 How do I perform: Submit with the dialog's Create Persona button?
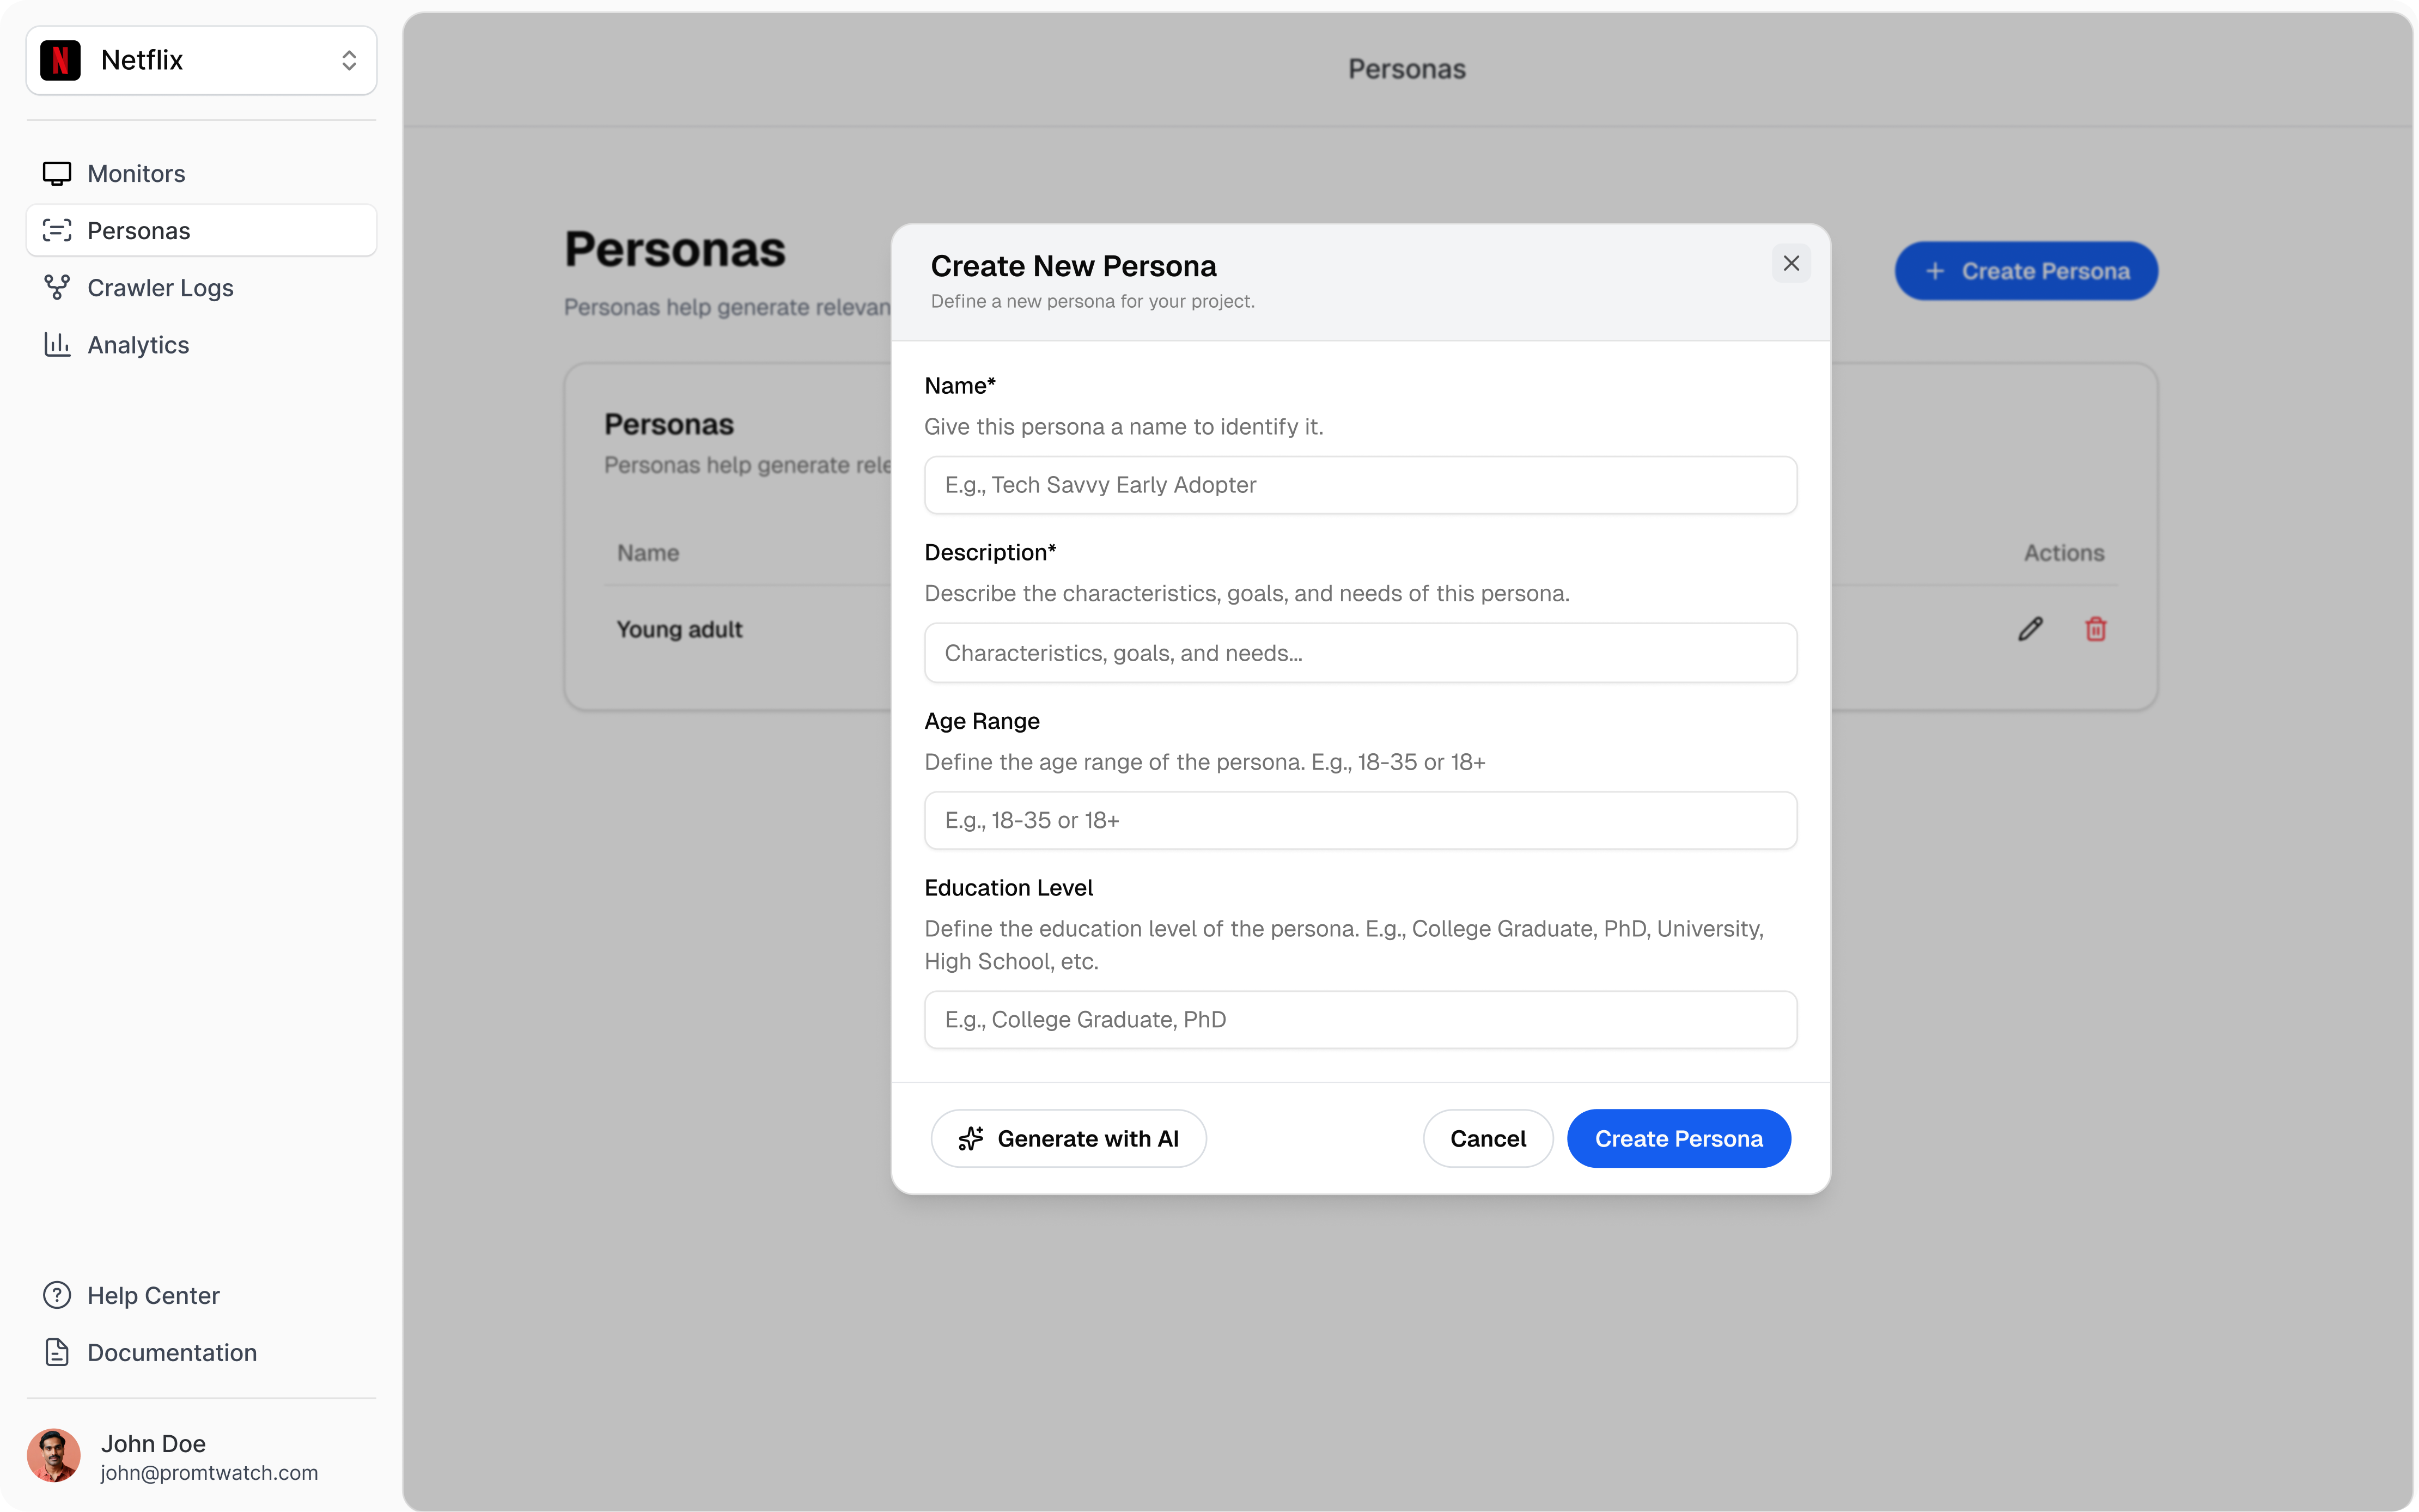coord(1677,1138)
